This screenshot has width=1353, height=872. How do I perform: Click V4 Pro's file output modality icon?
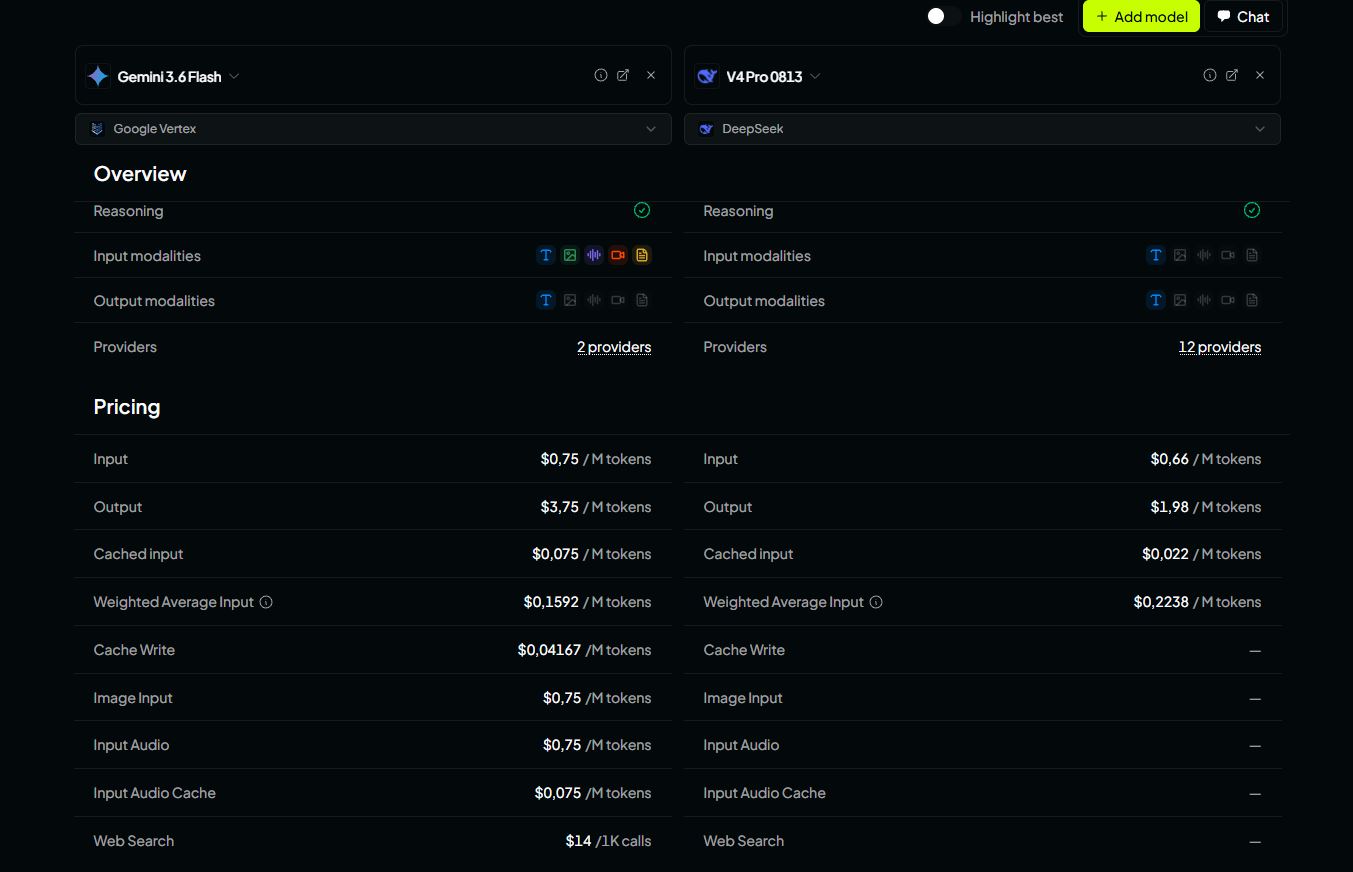[1252, 300]
